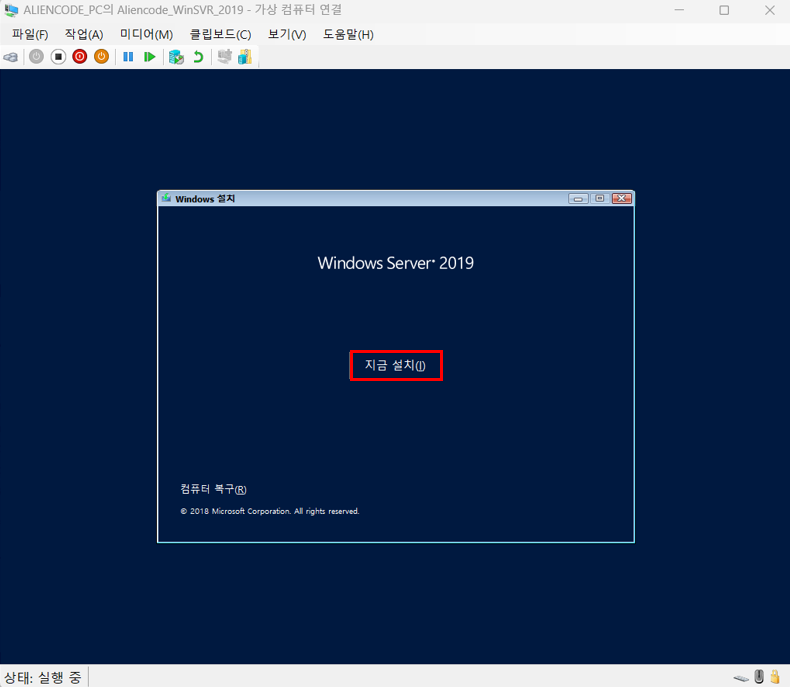Pause the virtual machine

point(128,57)
